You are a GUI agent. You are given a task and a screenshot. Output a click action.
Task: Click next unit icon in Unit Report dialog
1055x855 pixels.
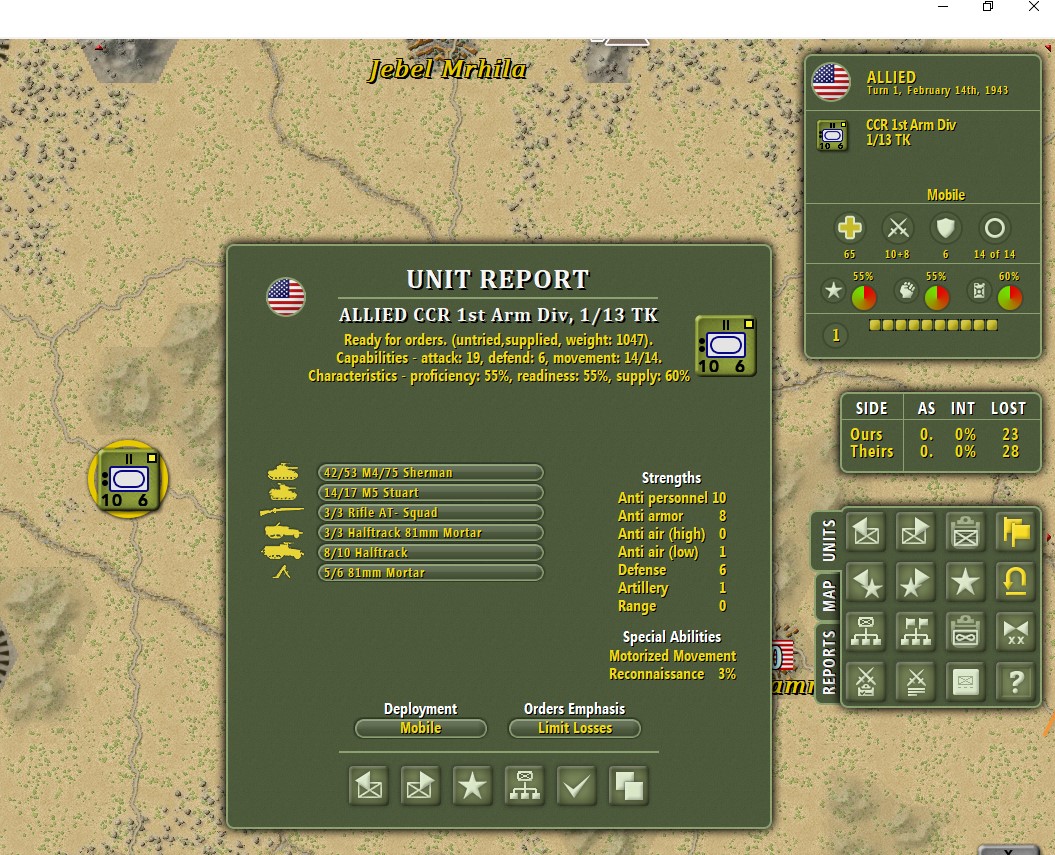point(420,785)
